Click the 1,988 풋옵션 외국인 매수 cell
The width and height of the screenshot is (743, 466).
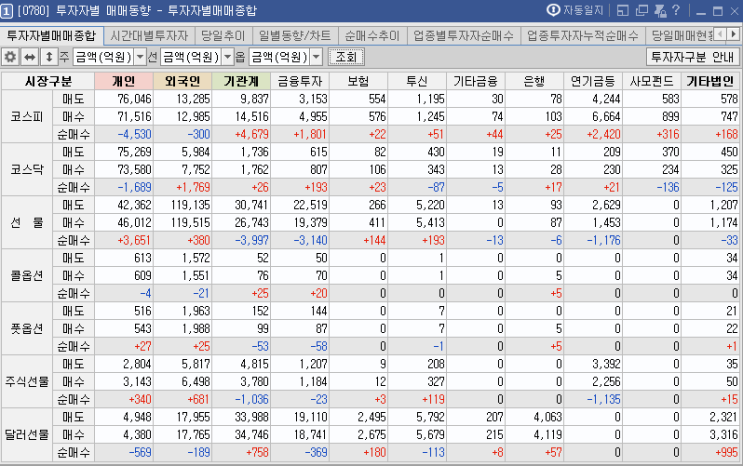click(182, 329)
